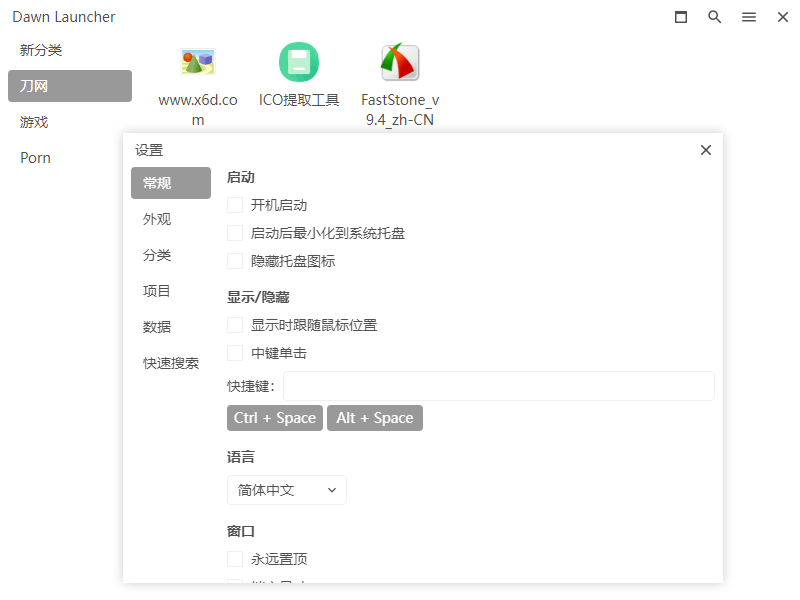Image resolution: width=800 pixels, height=600 pixels.
Task: Switch to the 项目 settings tab
Action: point(157,291)
